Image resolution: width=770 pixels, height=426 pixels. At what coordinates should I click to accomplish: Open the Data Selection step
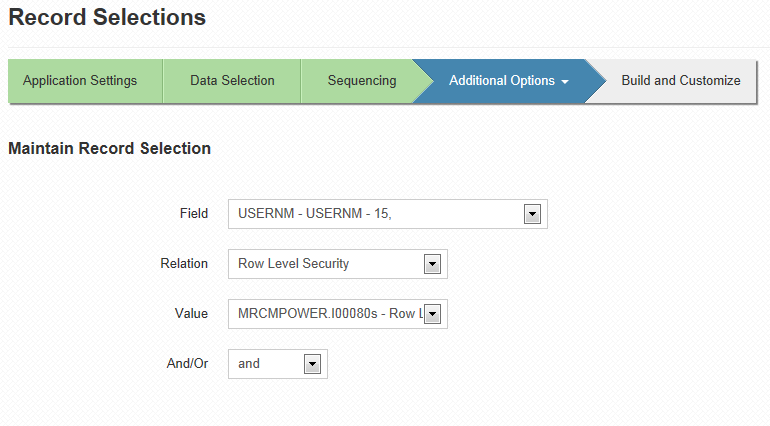point(232,81)
